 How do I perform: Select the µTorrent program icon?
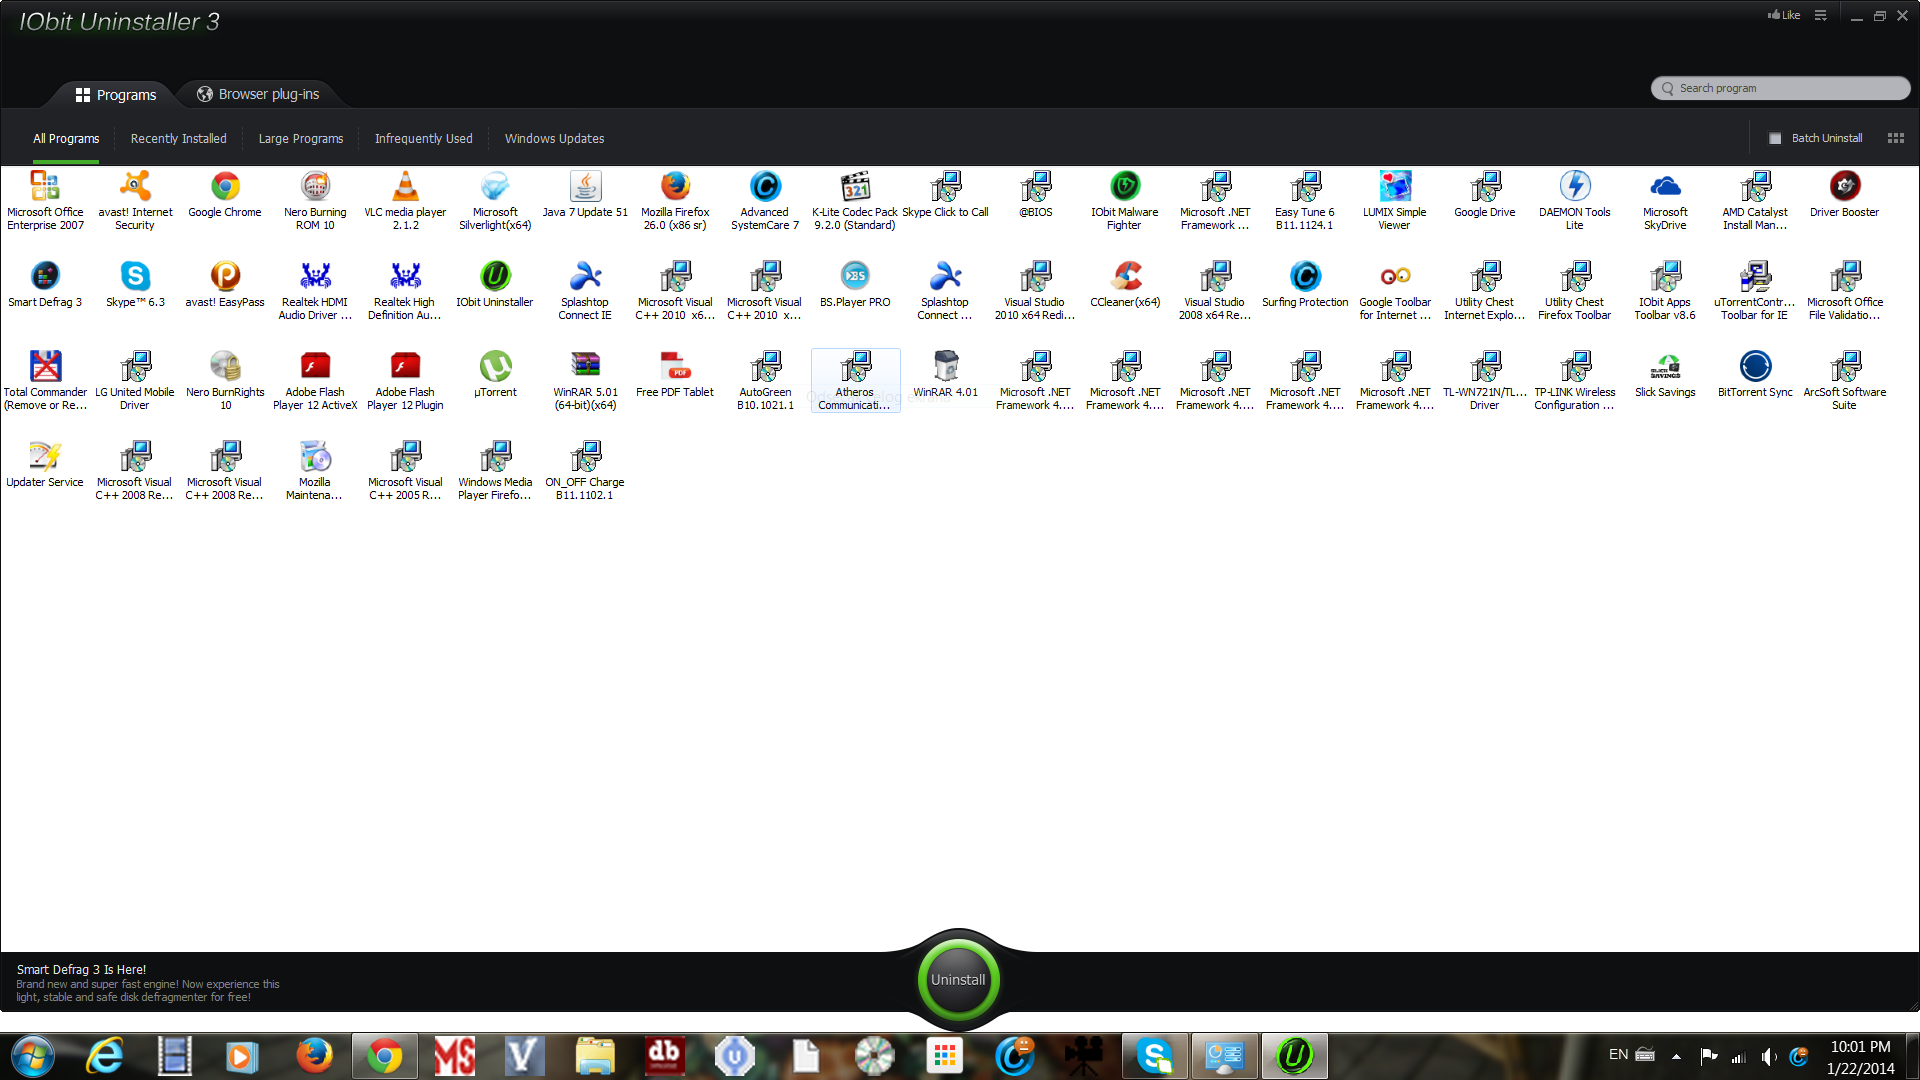pyautogui.click(x=495, y=367)
